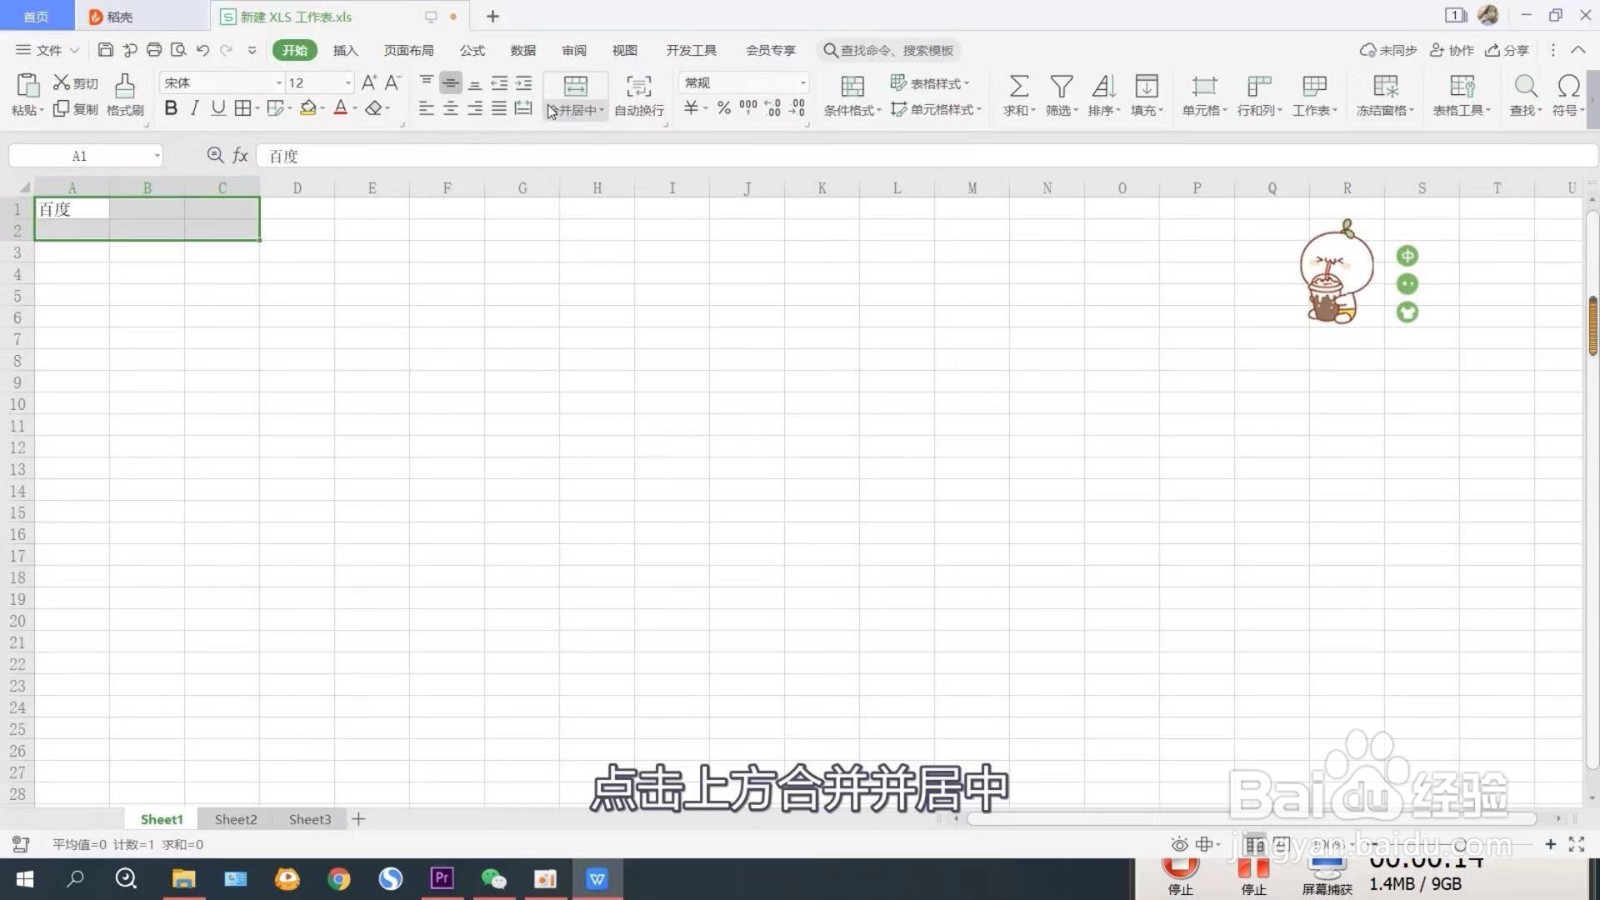Click the Freeze Panes (冻结窗格) icon

pyautogui.click(x=1385, y=86)
